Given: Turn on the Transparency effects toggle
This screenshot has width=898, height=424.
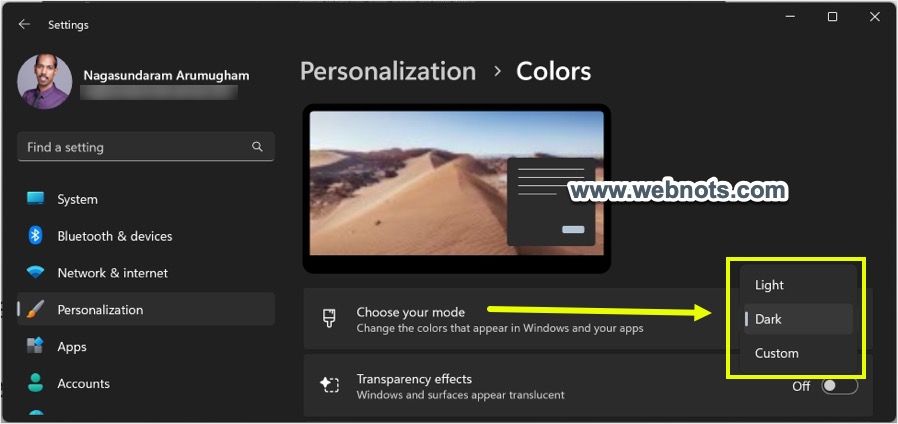Looking at the screenshot, I should [840, 386].
